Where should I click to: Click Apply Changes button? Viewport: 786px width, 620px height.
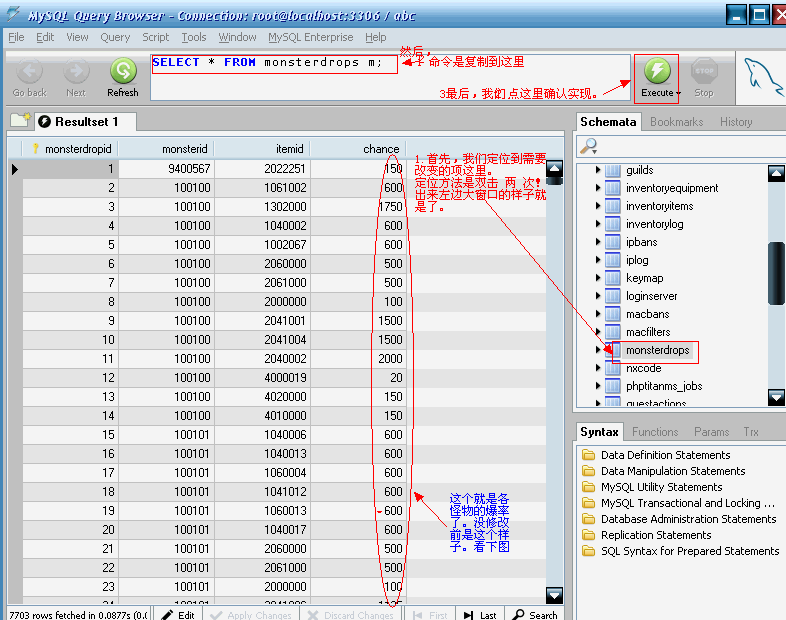click(x=251, y=614)
